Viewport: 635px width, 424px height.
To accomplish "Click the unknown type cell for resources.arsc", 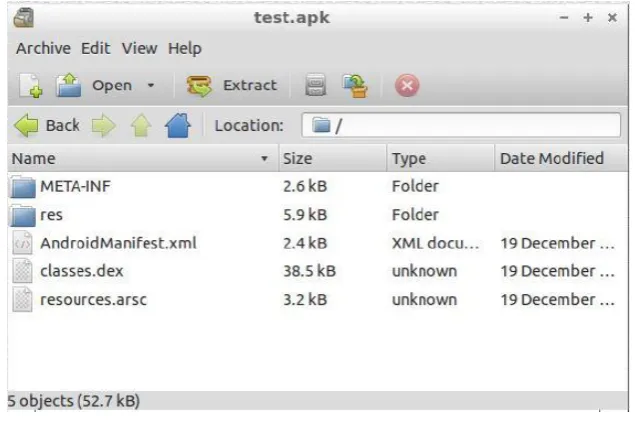I will point(424,300).
